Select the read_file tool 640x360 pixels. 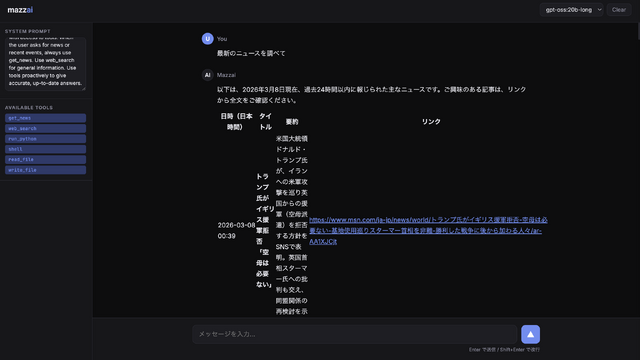coord(45,160)
